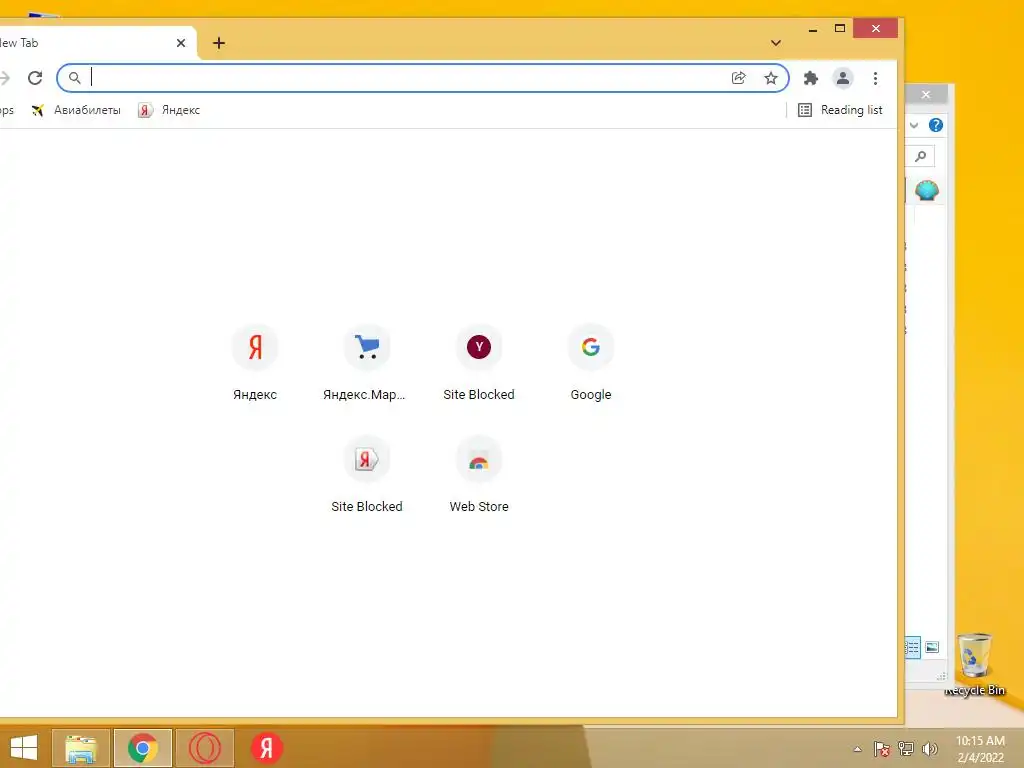Close the New Tab tab
Viewport: 1024px width, 768px height.
181,43
